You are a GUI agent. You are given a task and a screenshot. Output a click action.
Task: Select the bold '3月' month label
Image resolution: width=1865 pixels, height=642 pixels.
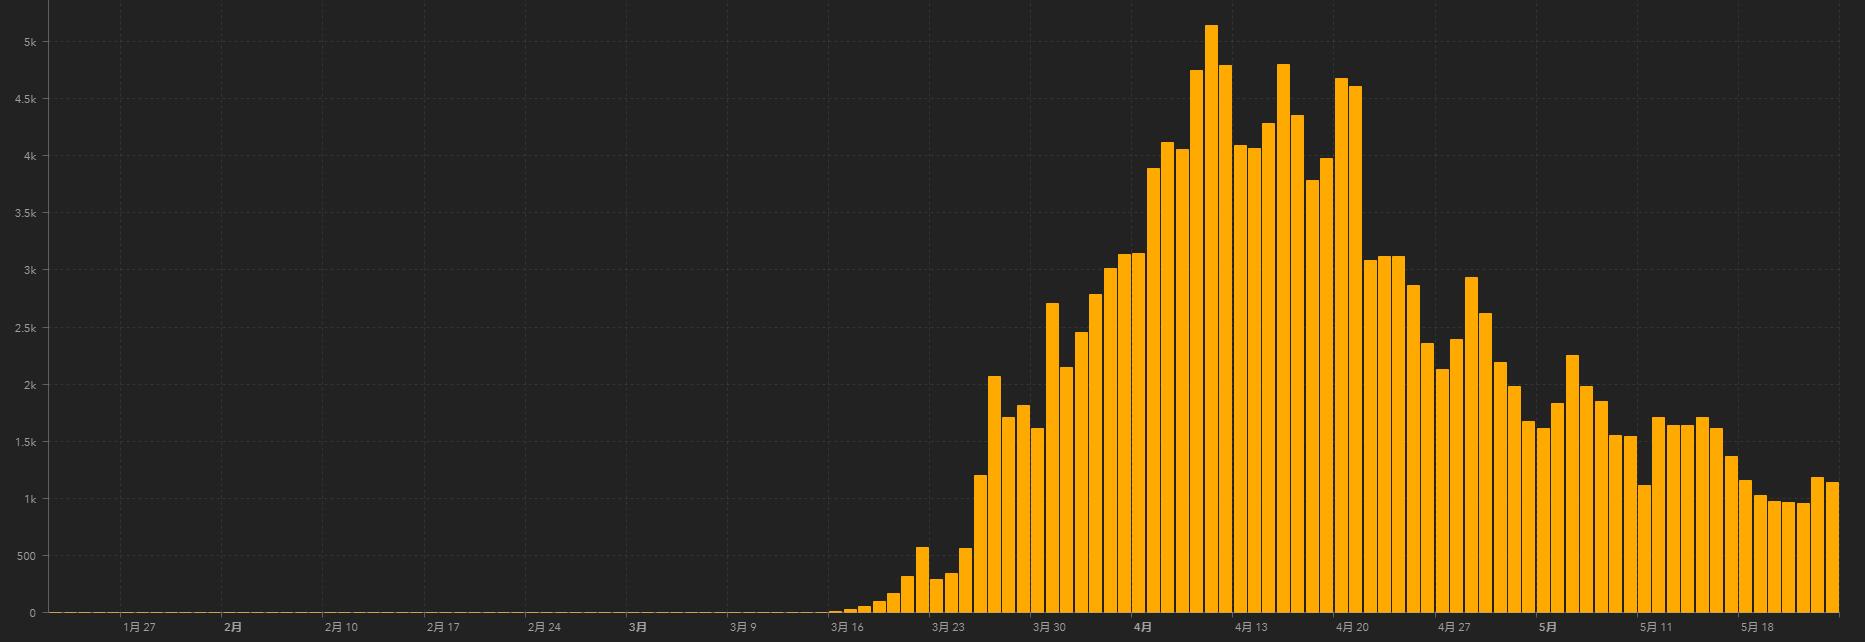[638, 627]
